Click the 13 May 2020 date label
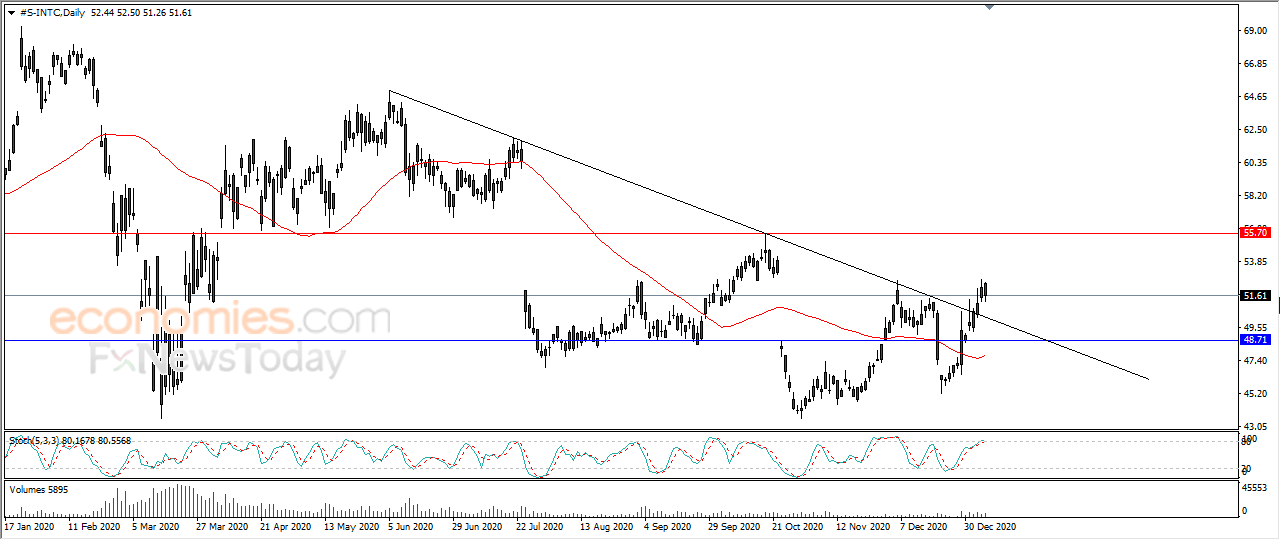 [x=350, y=526]
